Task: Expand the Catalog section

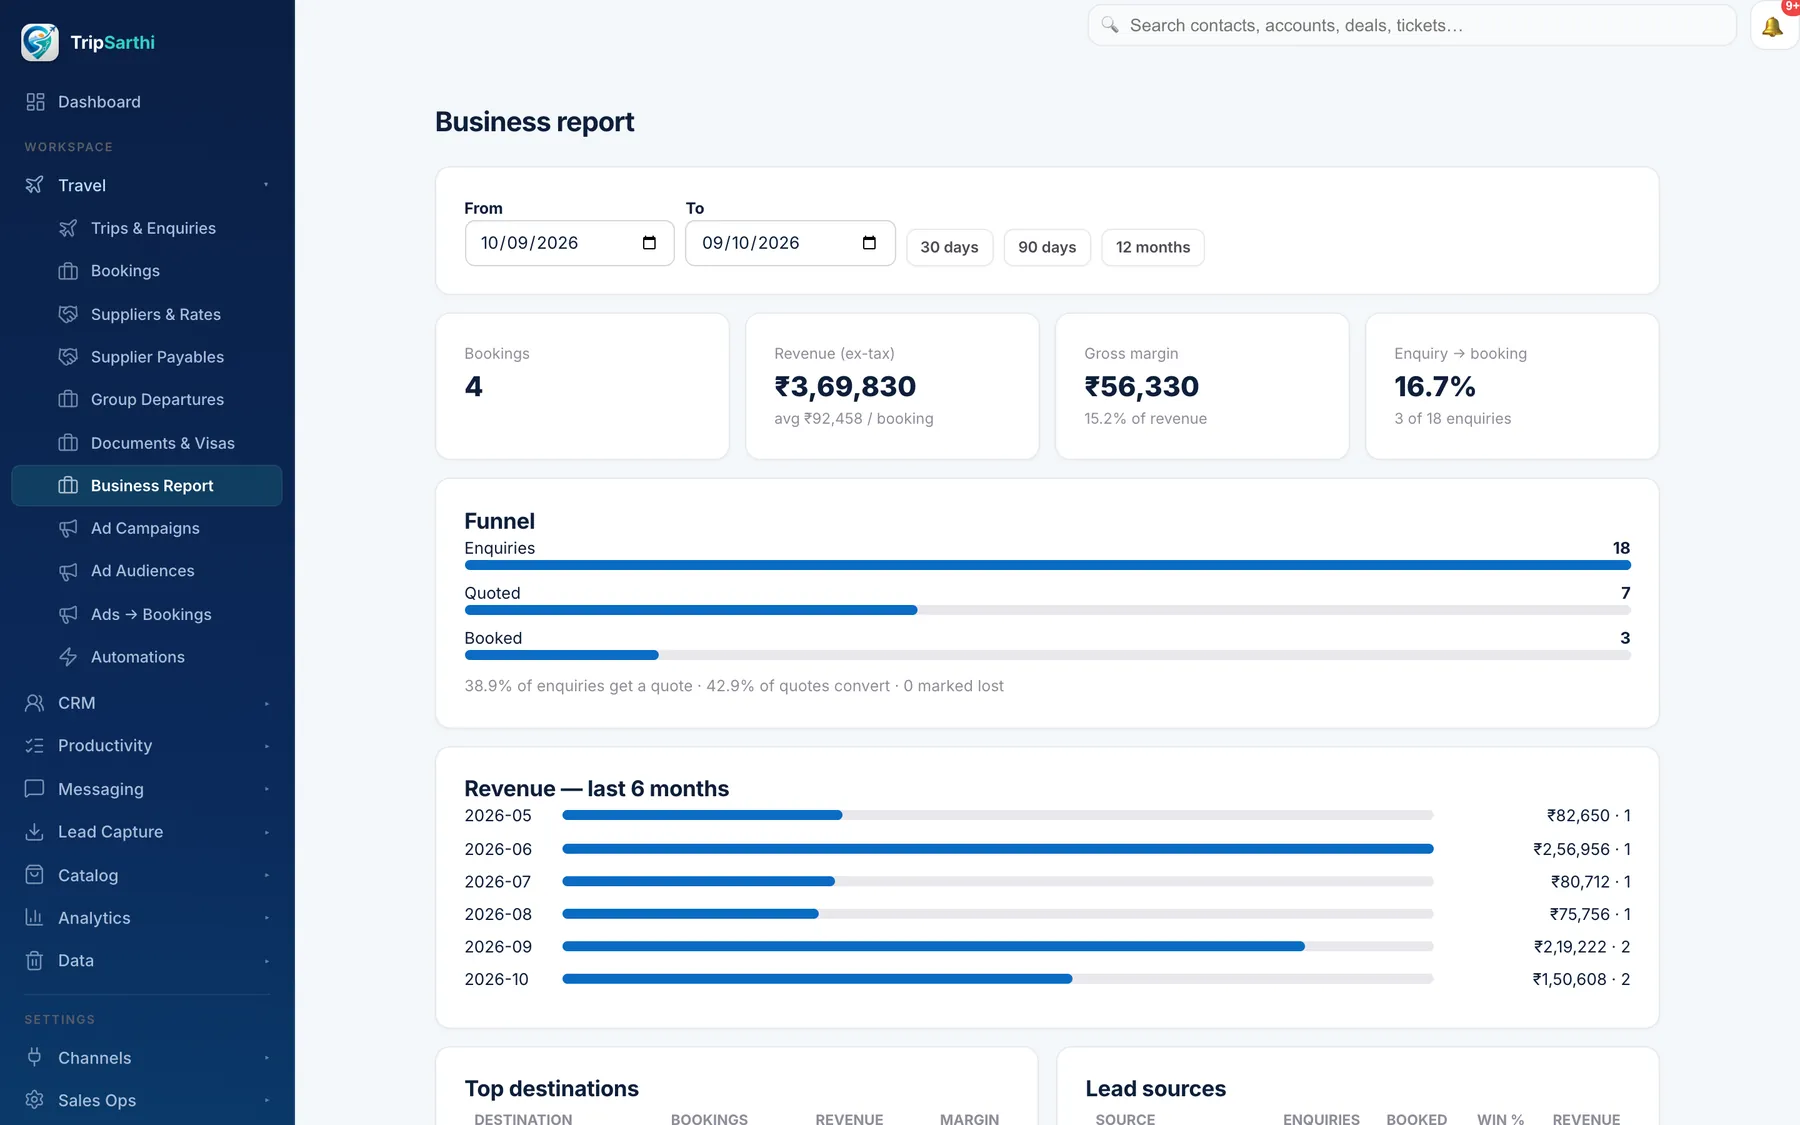Action: click(147, 875)
